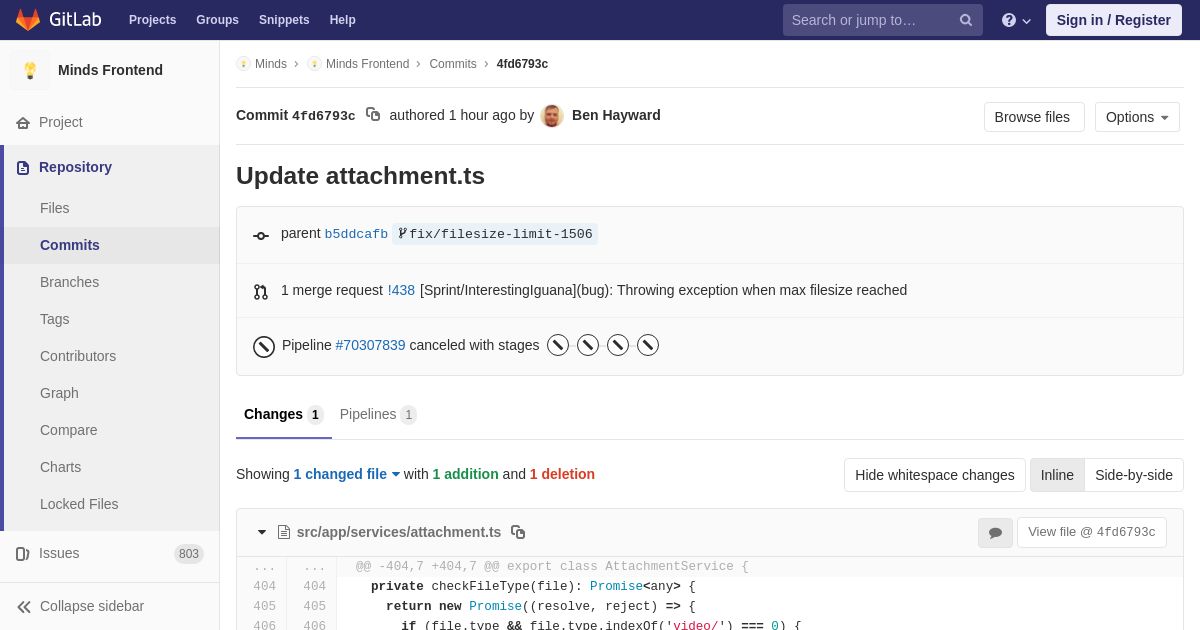Toggle Hide whitespace changes
The height and width of the screenshot is (630, 1200).
[934, 475]
